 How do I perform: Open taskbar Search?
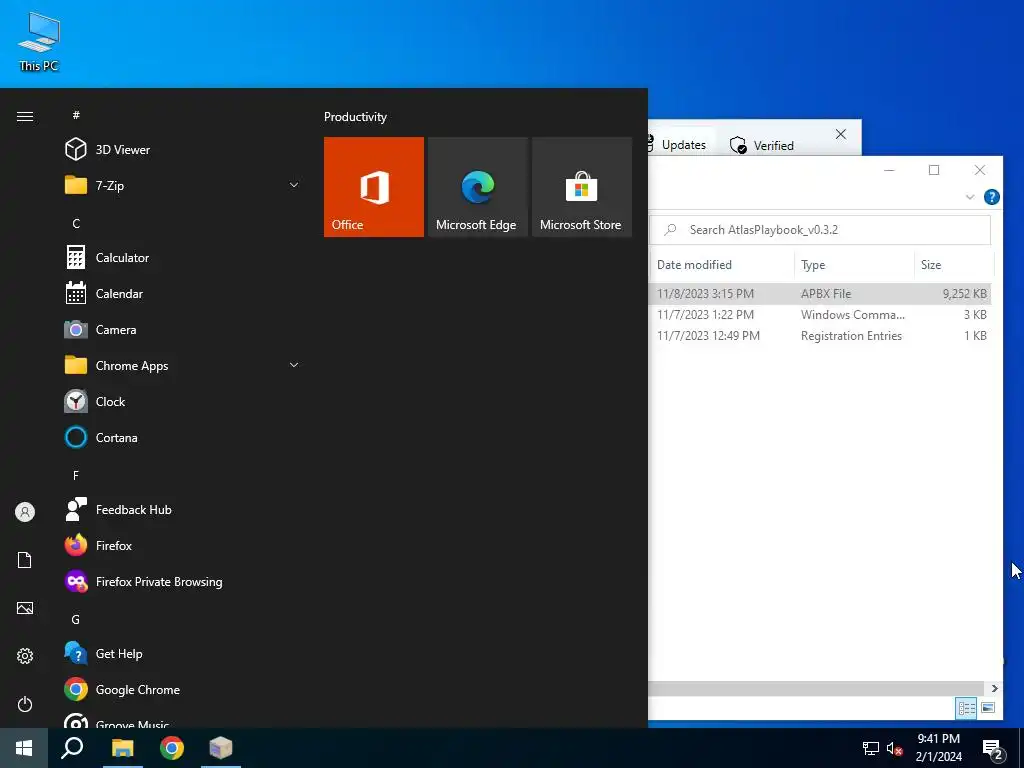(72, 748)
